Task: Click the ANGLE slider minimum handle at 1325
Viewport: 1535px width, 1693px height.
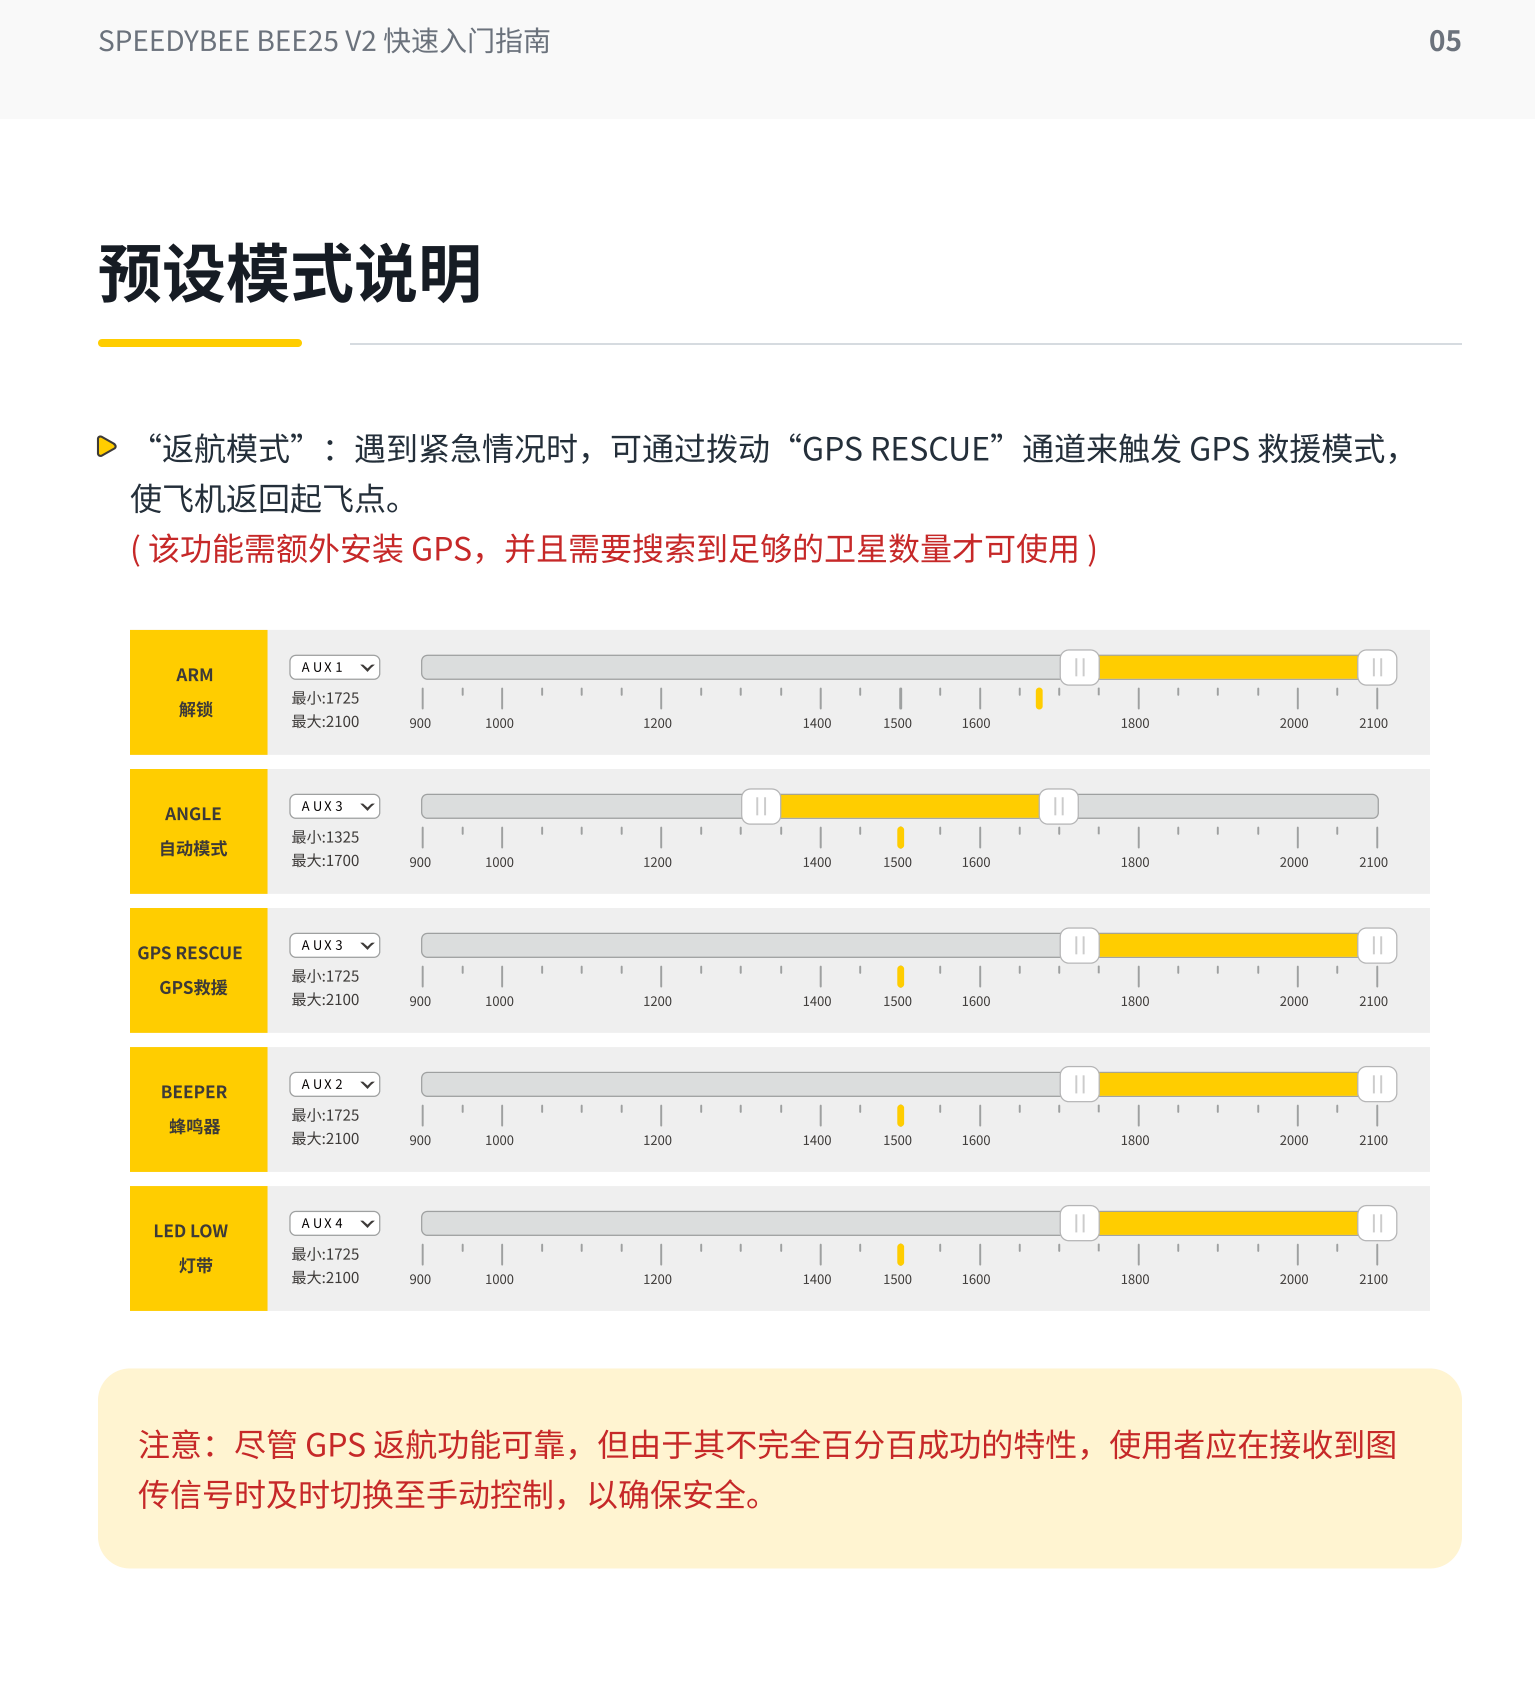Action: coord(761,806)
